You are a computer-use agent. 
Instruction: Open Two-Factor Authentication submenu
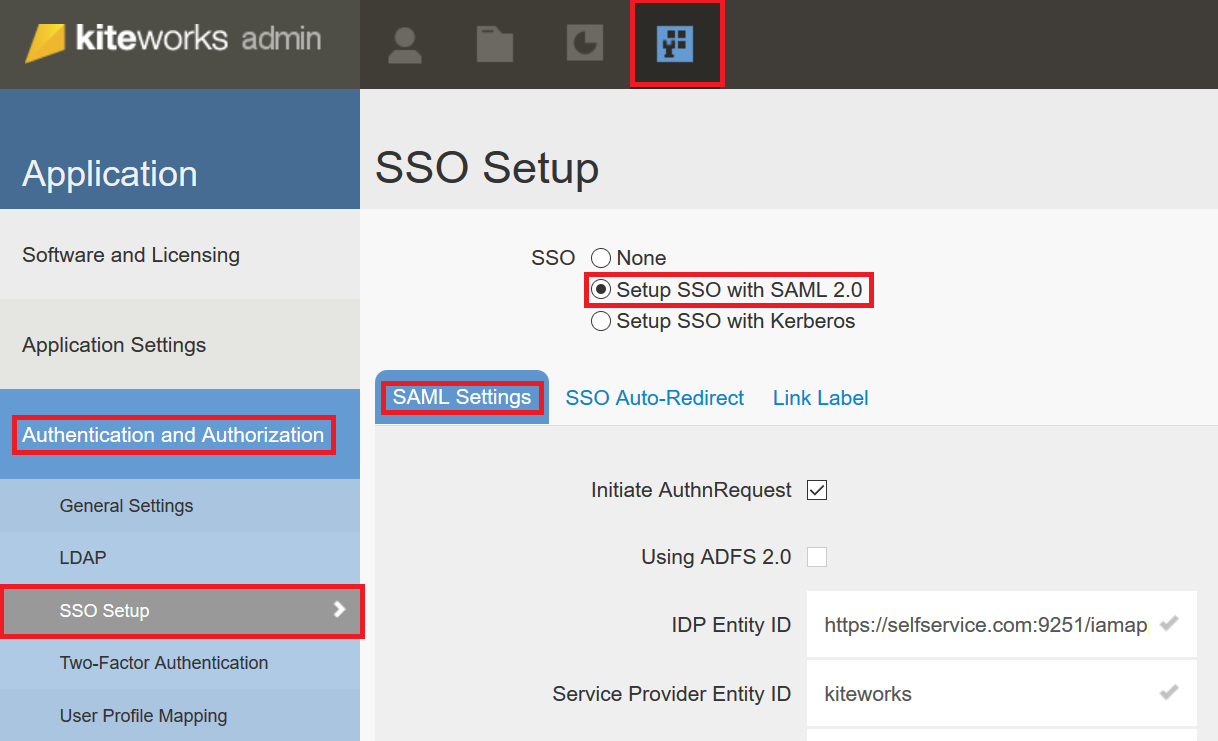tap(180, 662)
